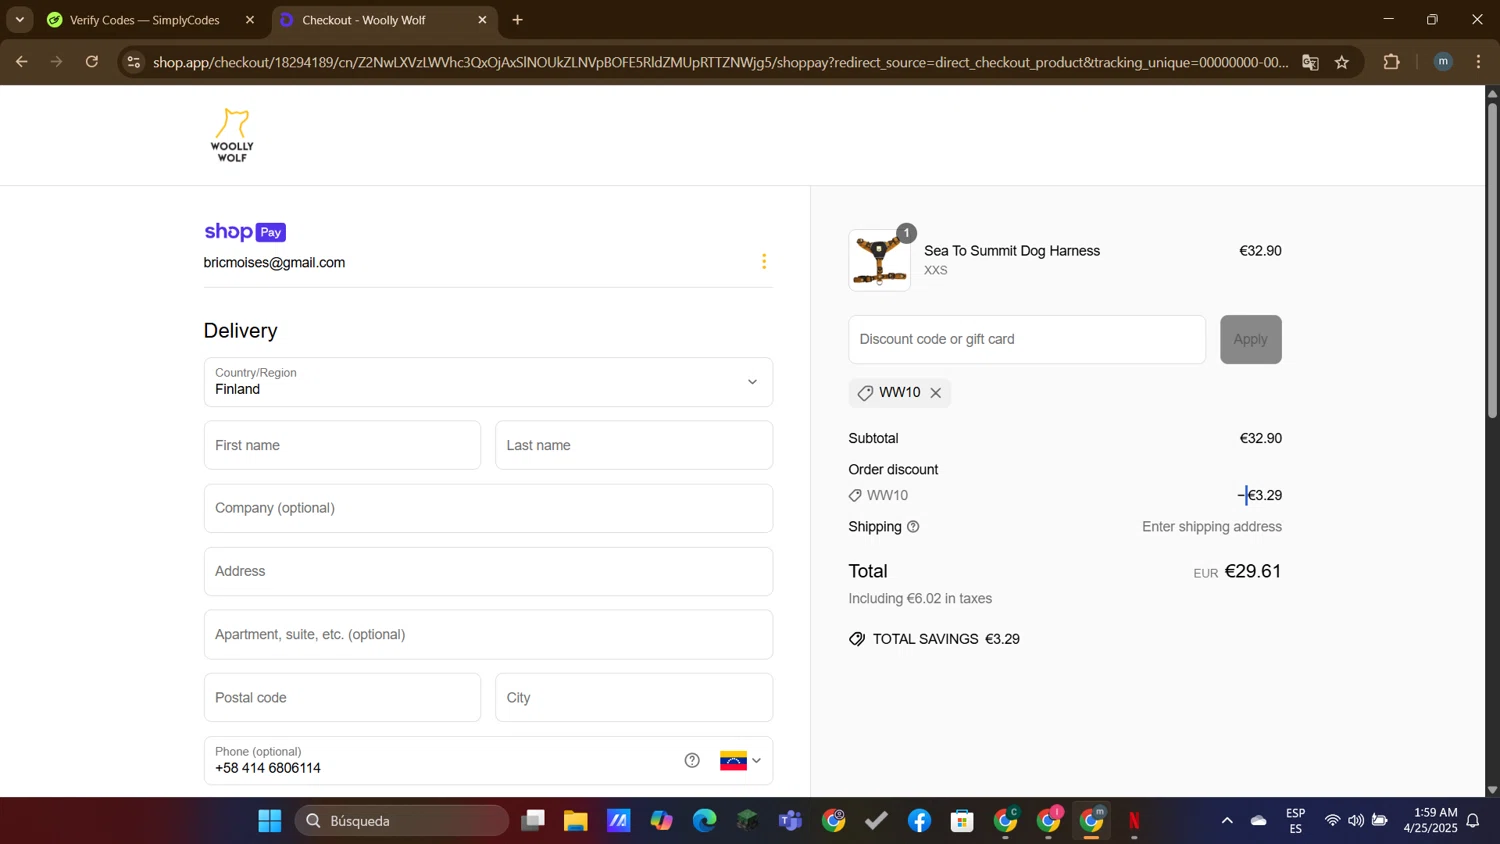Open Wi-Fi network settings in tray
The width and height of the screenshot is (1500, 844).
pos(1332,821)
